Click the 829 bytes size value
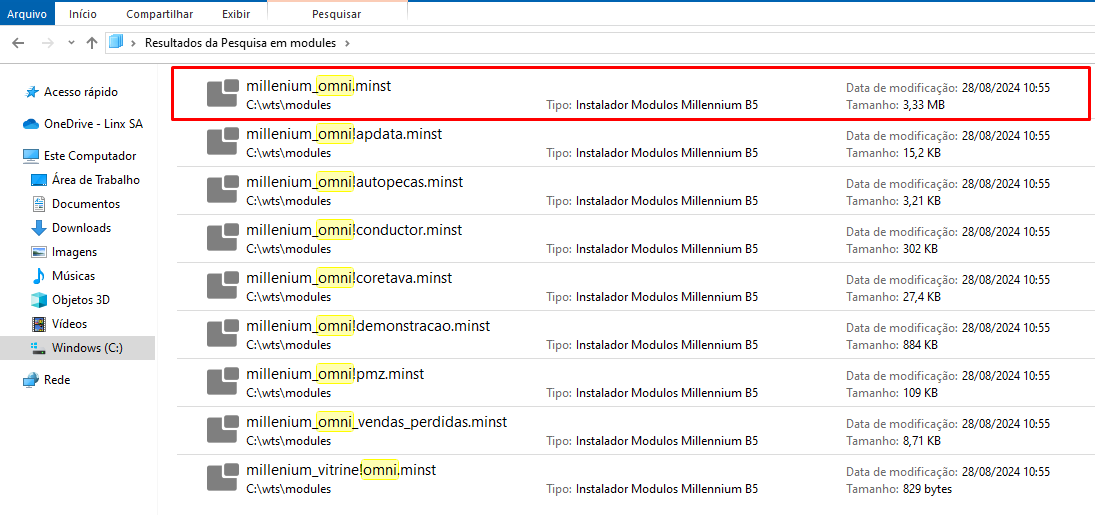 pyautogui.click(x=927, y=489)
